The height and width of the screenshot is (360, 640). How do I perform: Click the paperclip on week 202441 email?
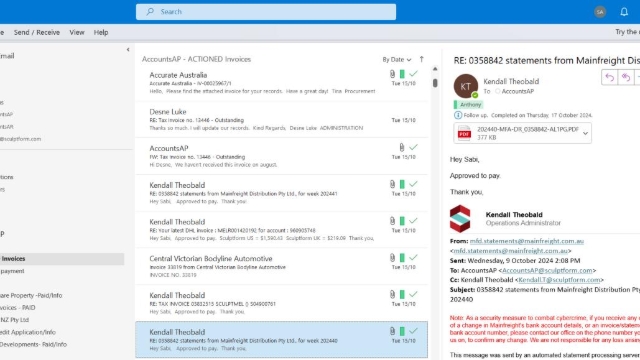click(x=392, y=184)
